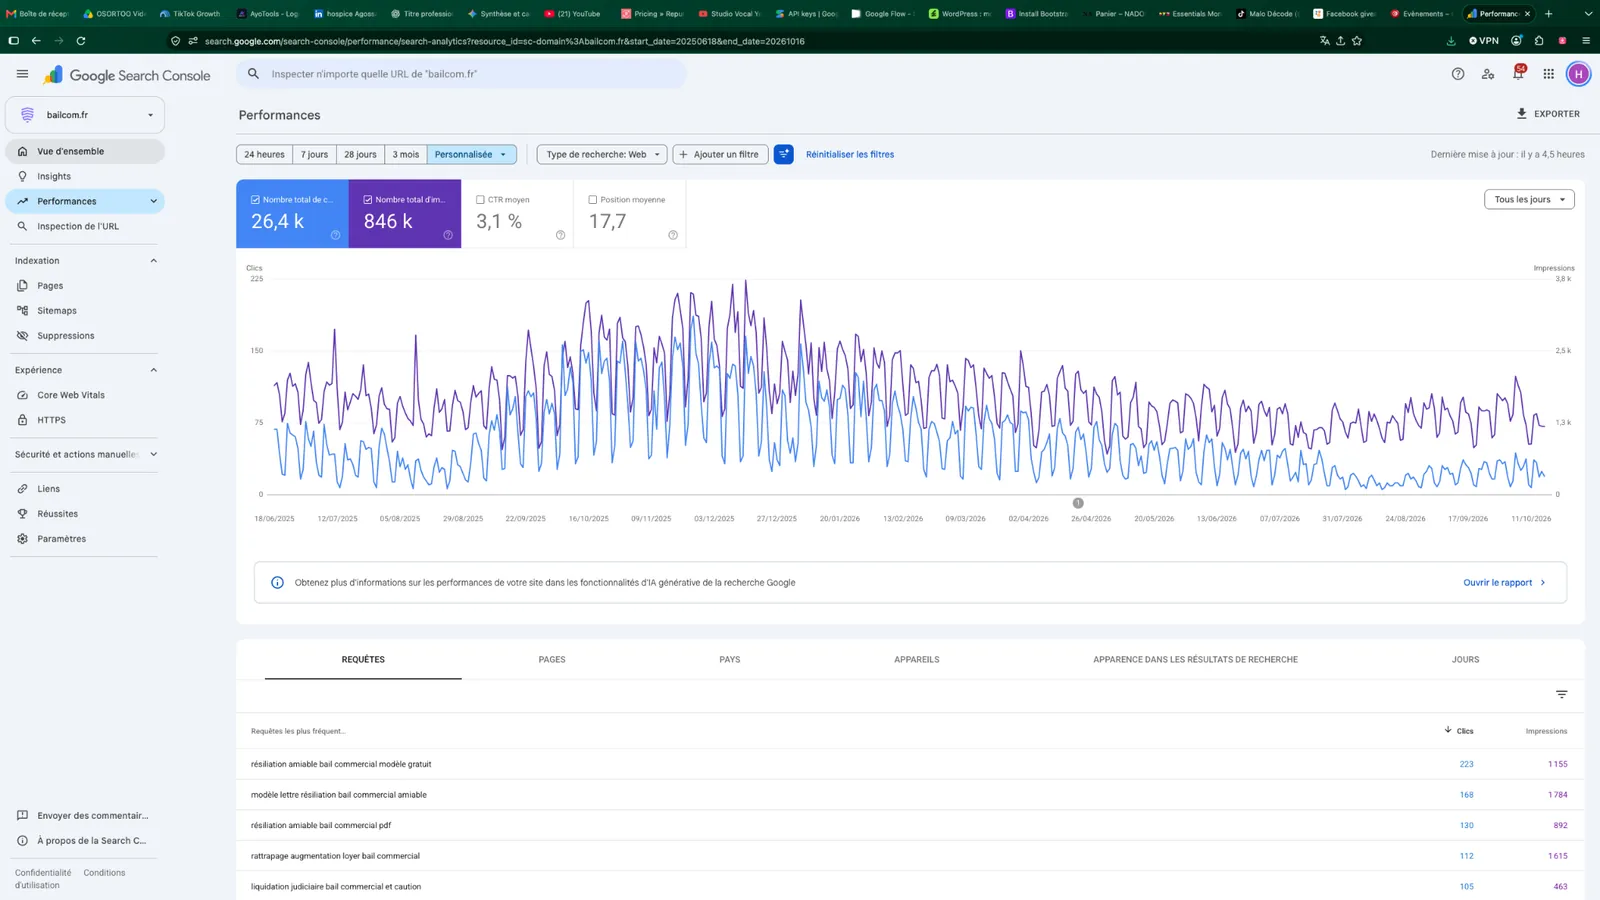Click the EXPORTER button
Viewport: 1600px width, 900px height.
coord(1548,114)
